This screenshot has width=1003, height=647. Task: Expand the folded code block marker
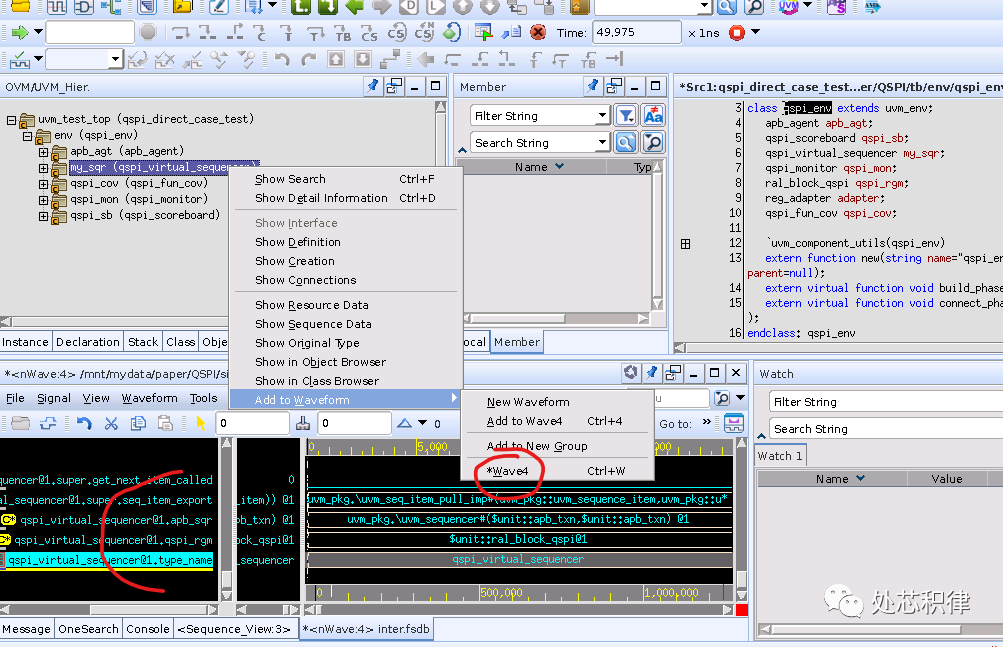[685, 243]
